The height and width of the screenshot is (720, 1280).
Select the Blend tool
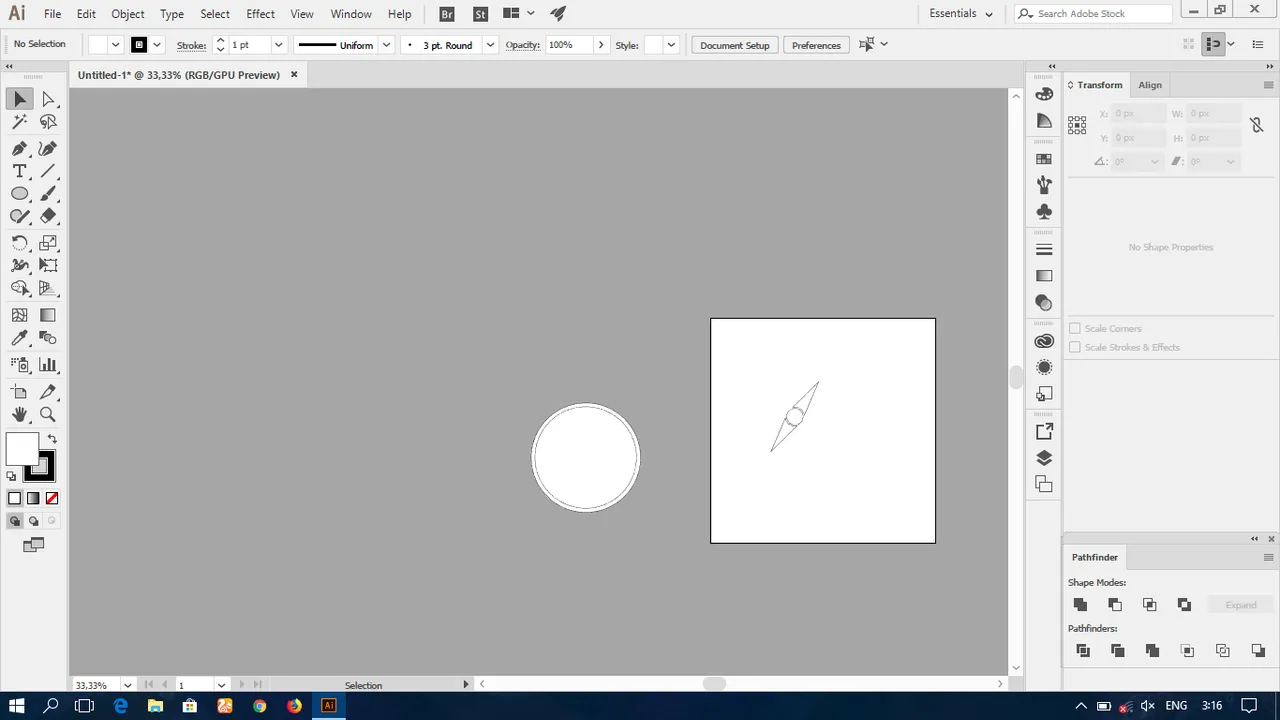pyautogui.click(x=48, y=338)
